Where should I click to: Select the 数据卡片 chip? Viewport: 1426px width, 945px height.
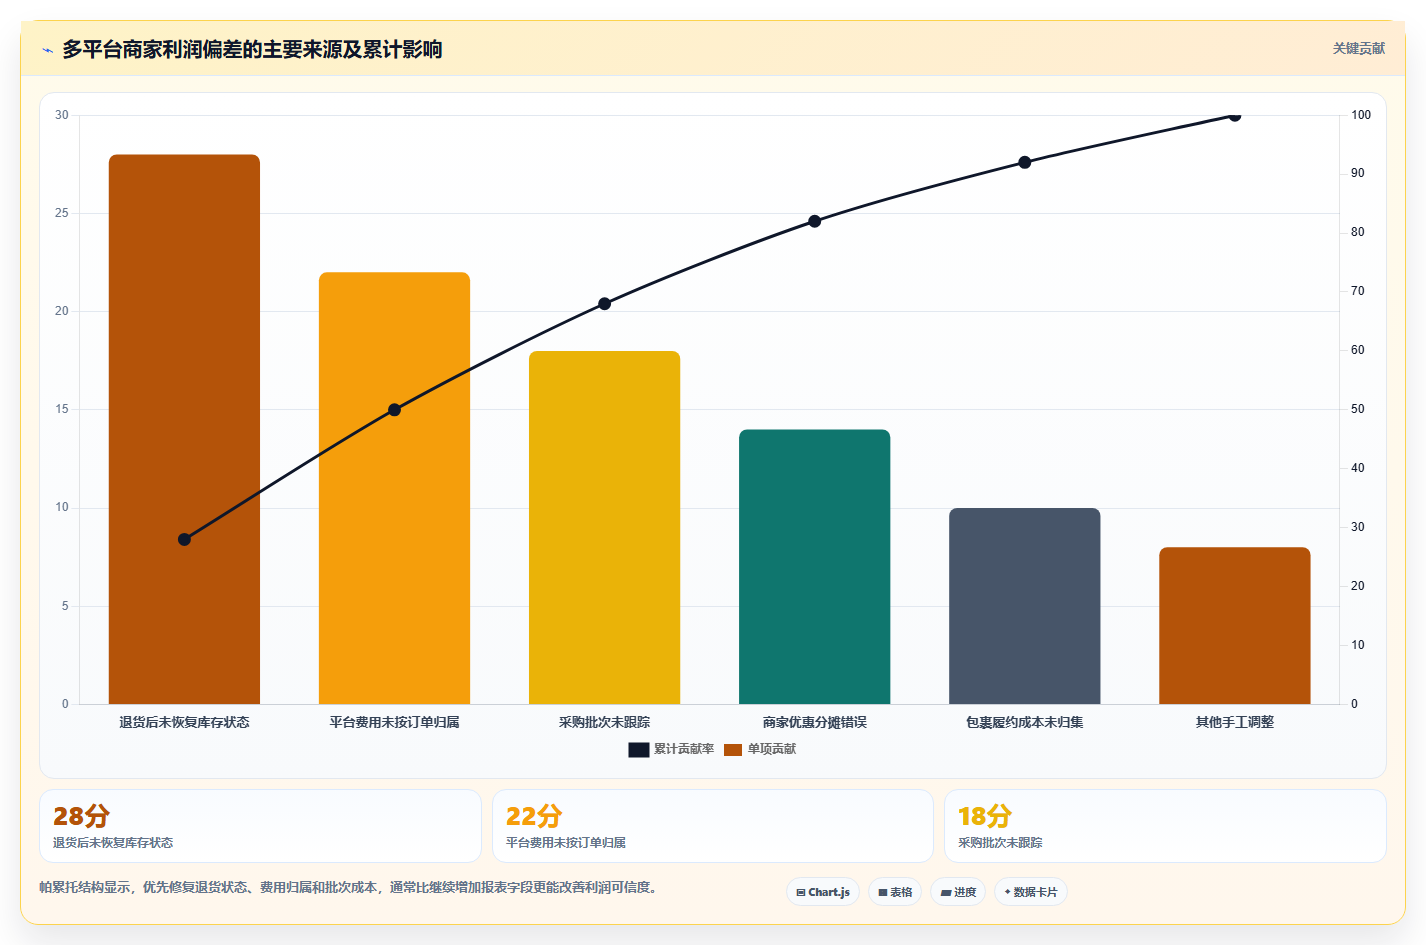click(x=1031, y=892)
